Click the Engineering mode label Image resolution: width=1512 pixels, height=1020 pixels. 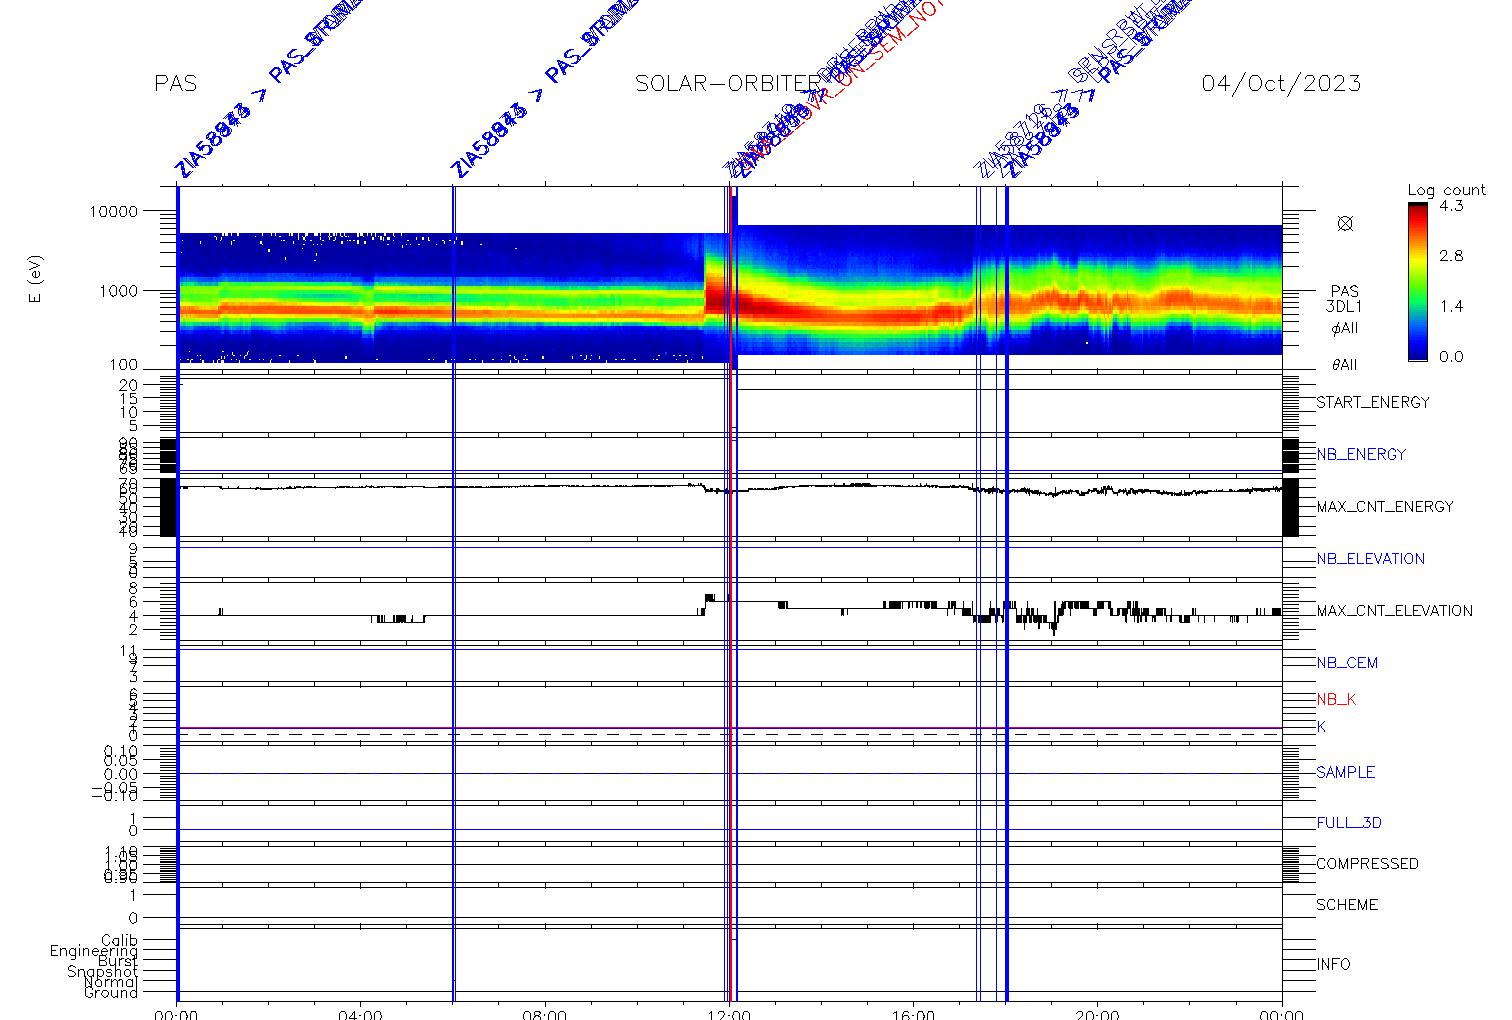[x=94, y=952]
